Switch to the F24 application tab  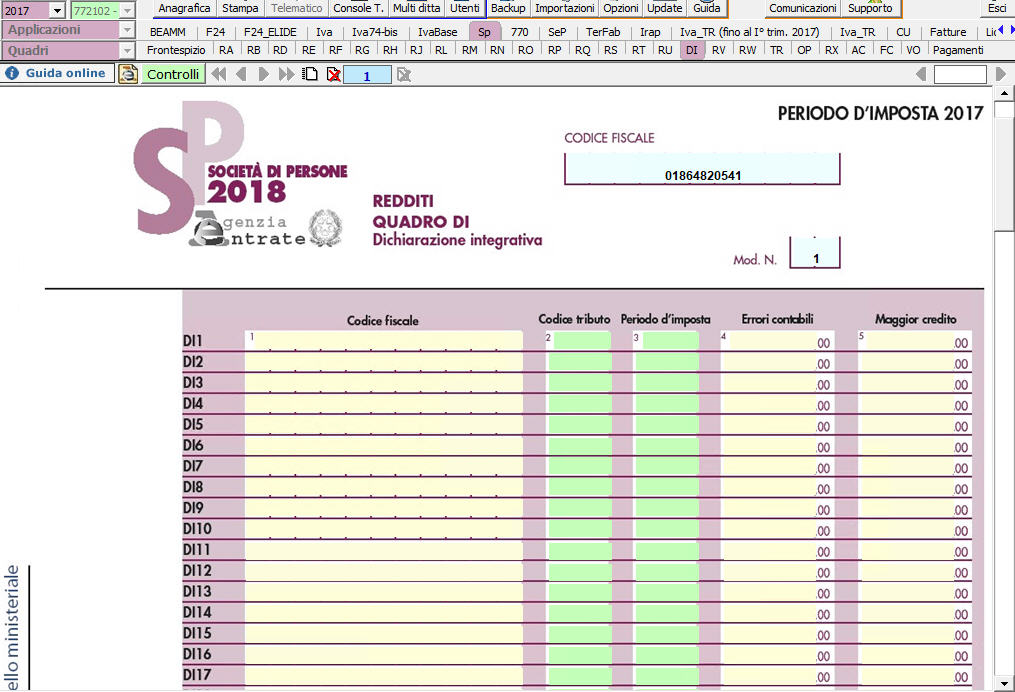pyautogui.click(x=216, y=32)
